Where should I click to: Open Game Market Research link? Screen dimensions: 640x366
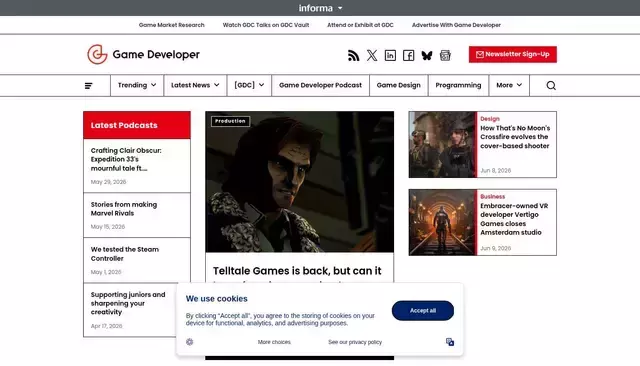click(x=171, y=25)
